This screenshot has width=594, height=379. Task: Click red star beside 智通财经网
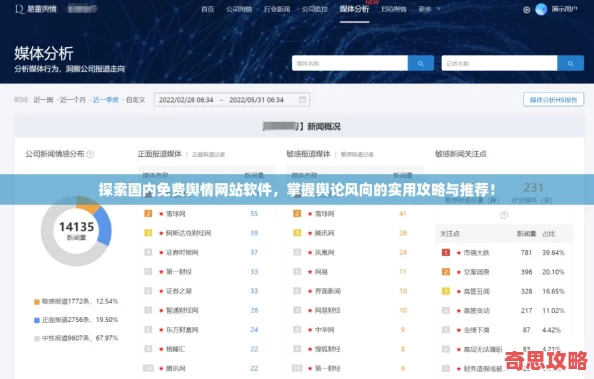click(161, 310)
